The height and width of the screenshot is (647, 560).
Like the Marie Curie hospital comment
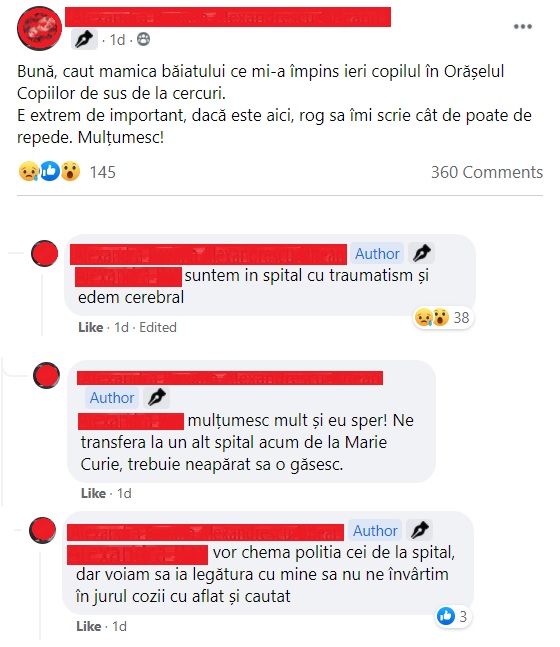93,493
